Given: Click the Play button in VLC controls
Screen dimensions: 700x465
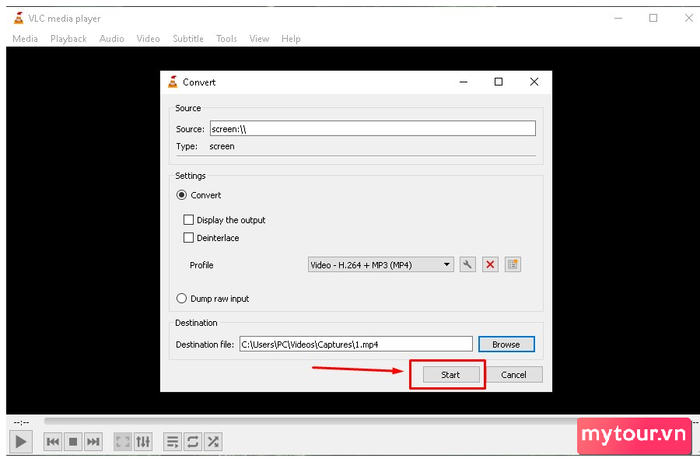Looking at the screenshot, I should [x=20, y=441].
